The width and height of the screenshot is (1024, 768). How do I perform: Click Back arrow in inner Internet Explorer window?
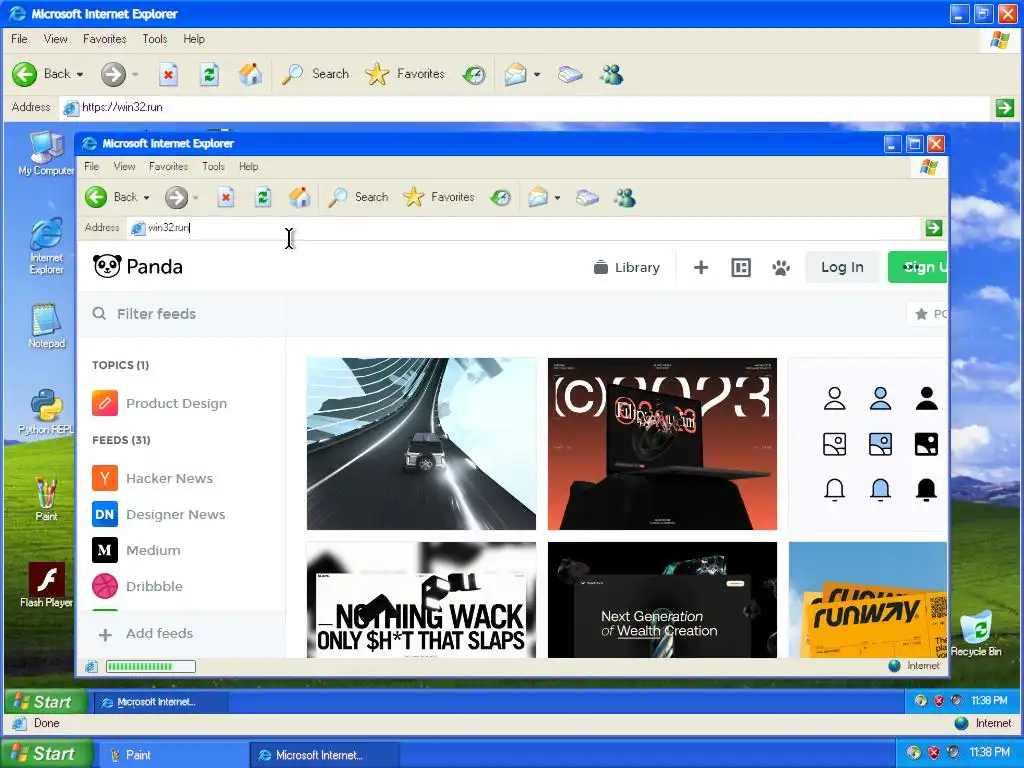click(x=96, y=197)
